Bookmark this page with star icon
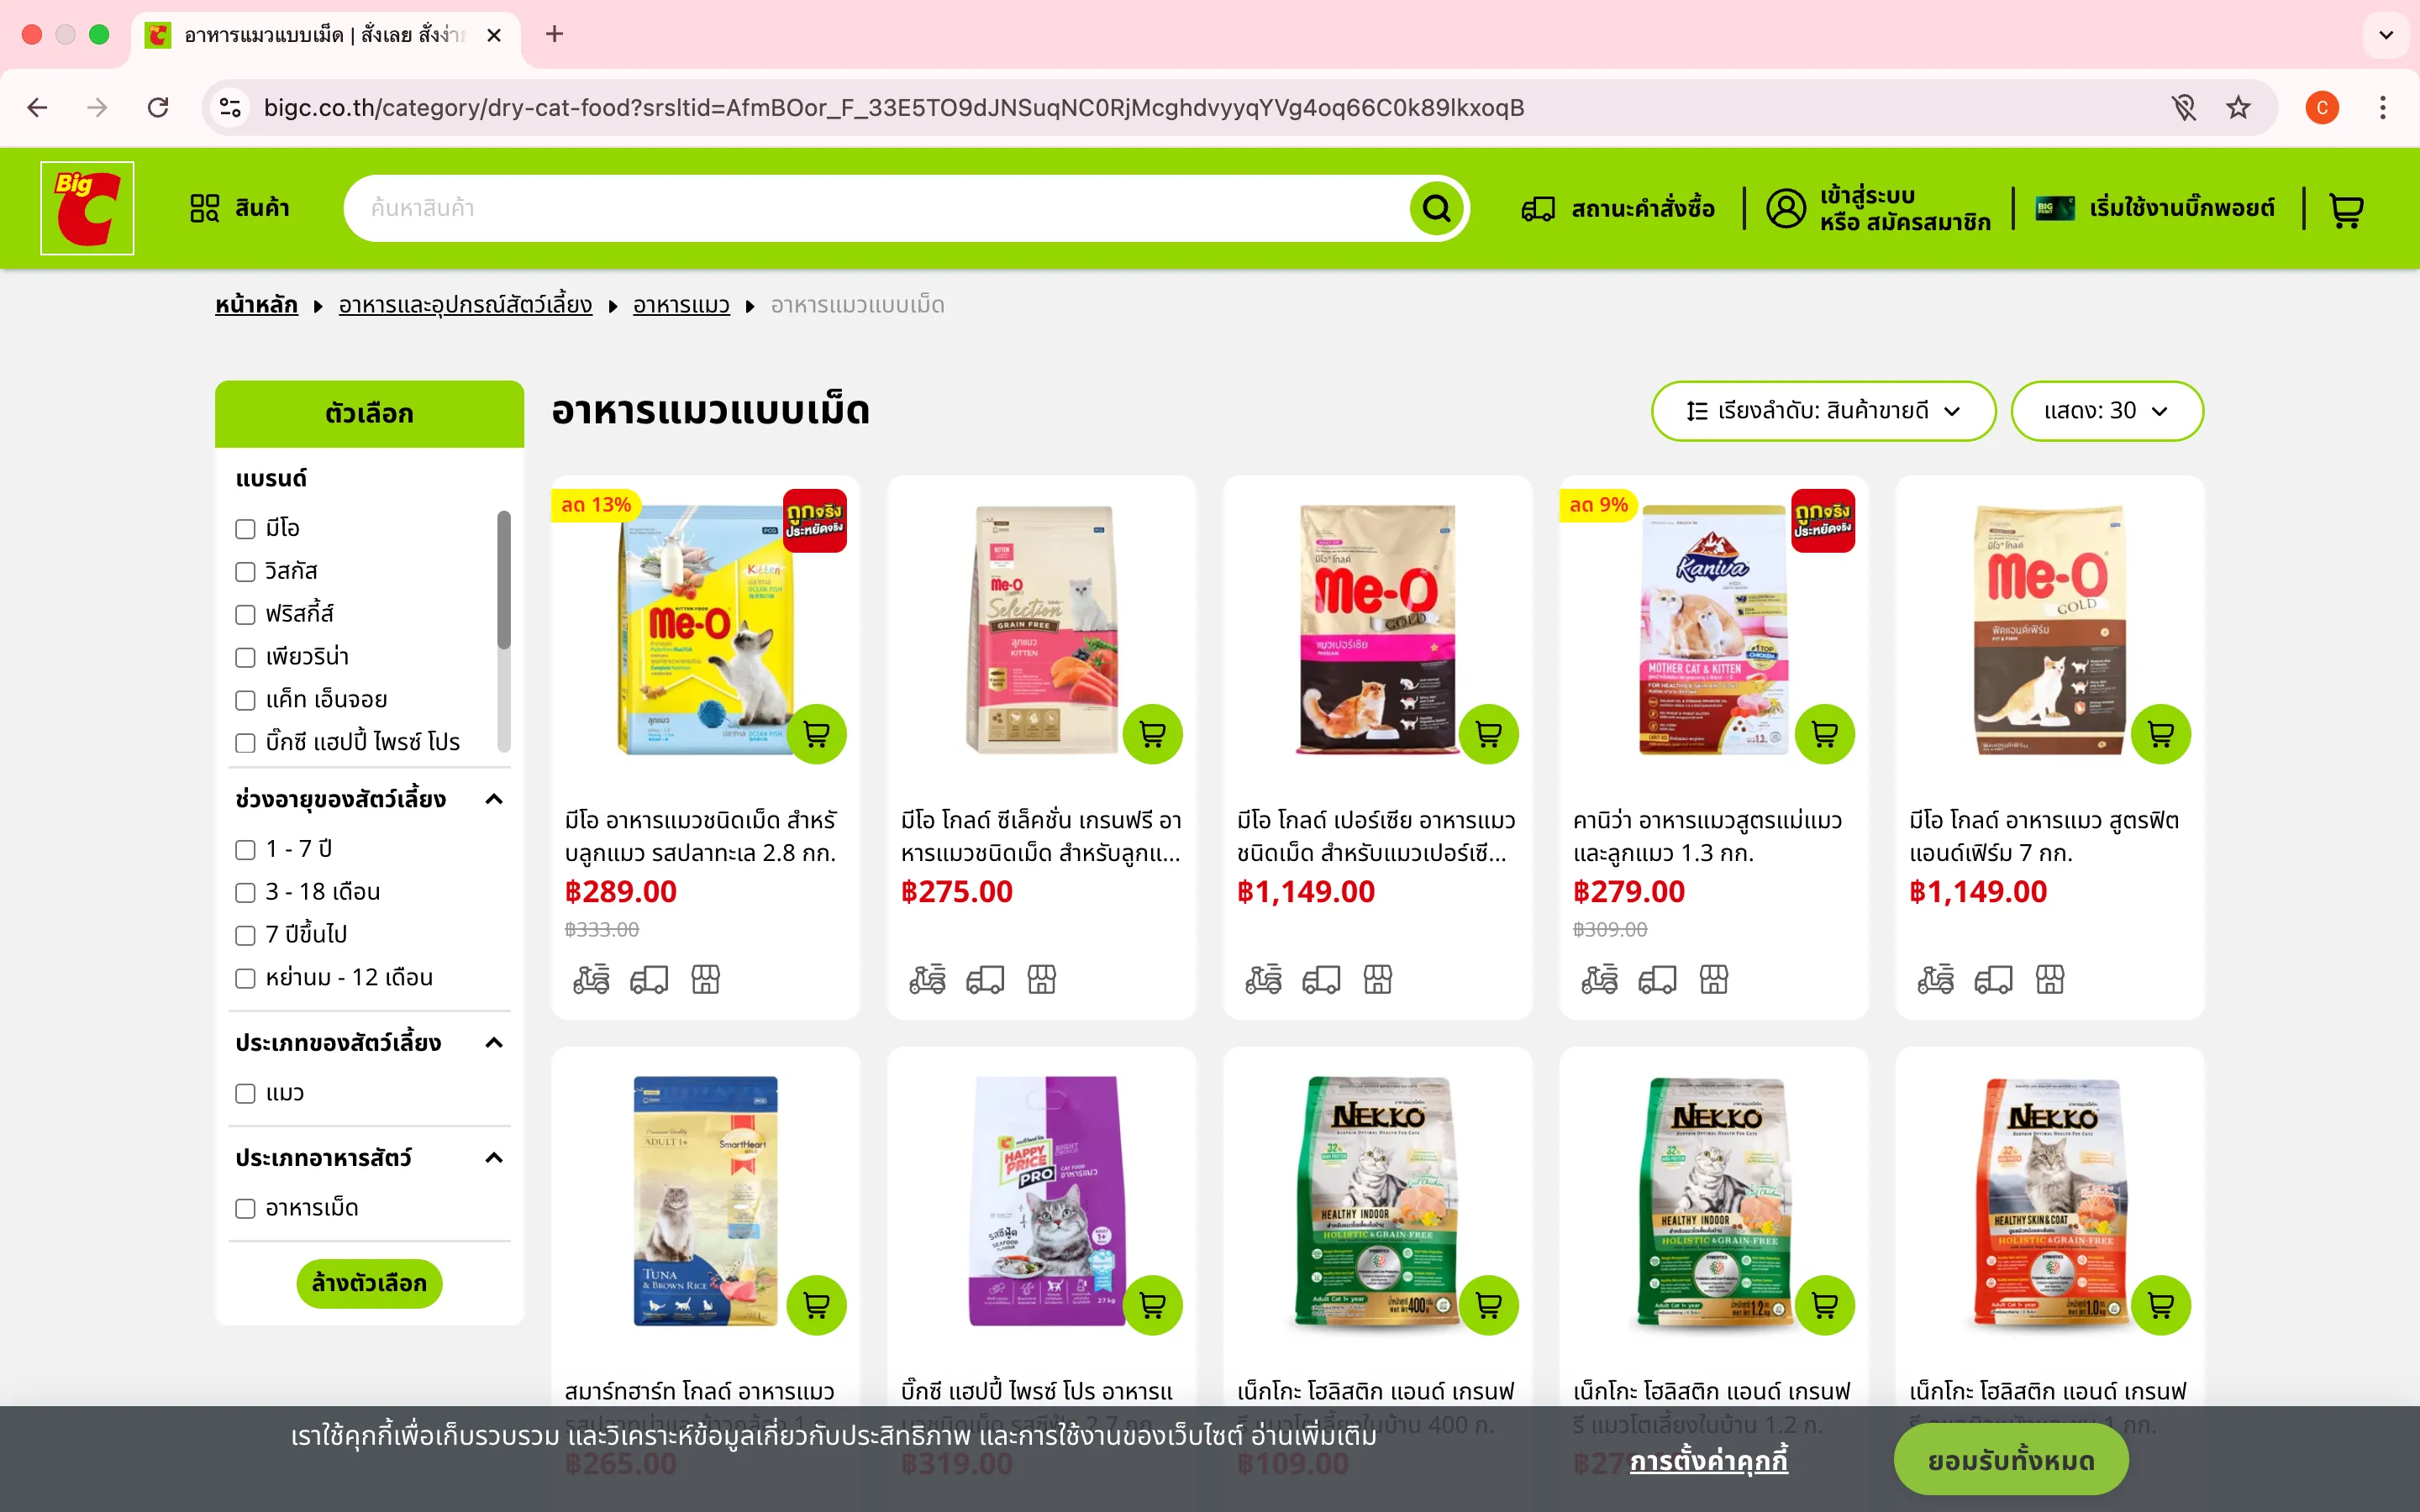The image size is (2420, 1512). [2238, 107]
